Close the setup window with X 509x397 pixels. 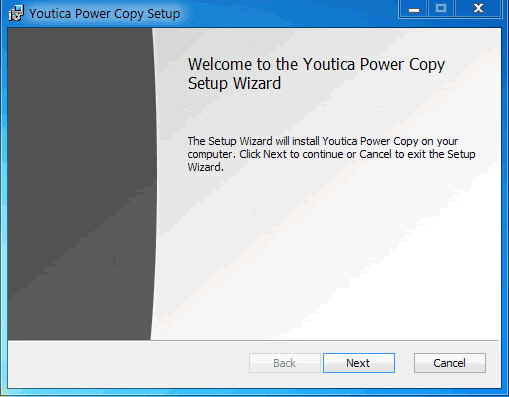tap(478, 9)
